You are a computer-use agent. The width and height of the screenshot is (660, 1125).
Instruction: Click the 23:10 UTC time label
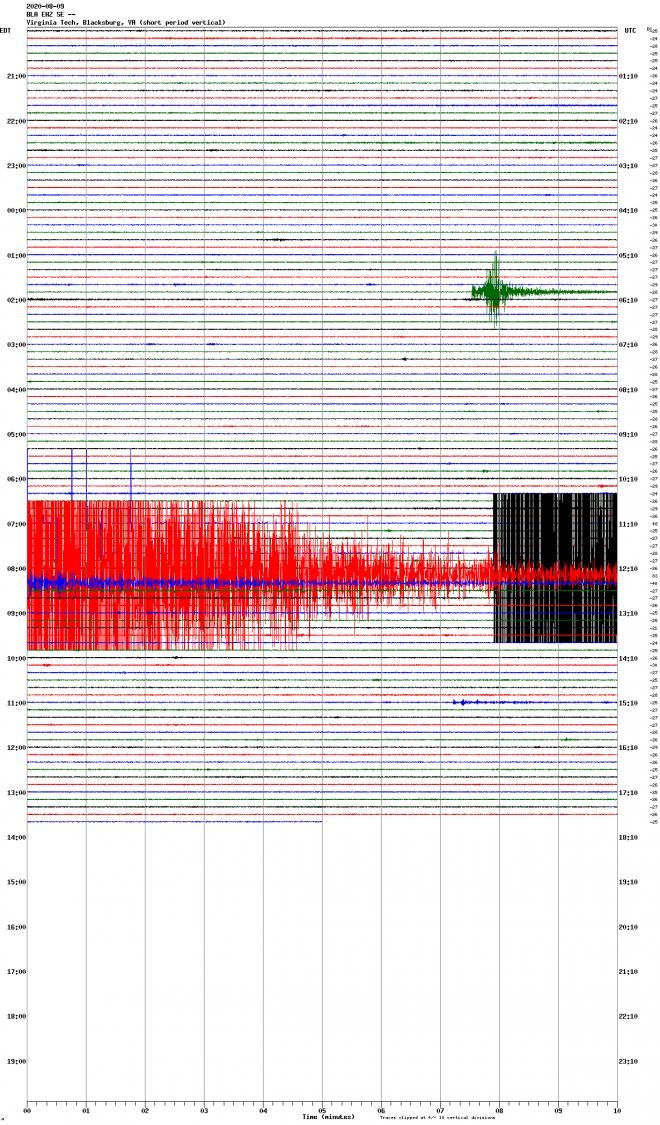629,1061
